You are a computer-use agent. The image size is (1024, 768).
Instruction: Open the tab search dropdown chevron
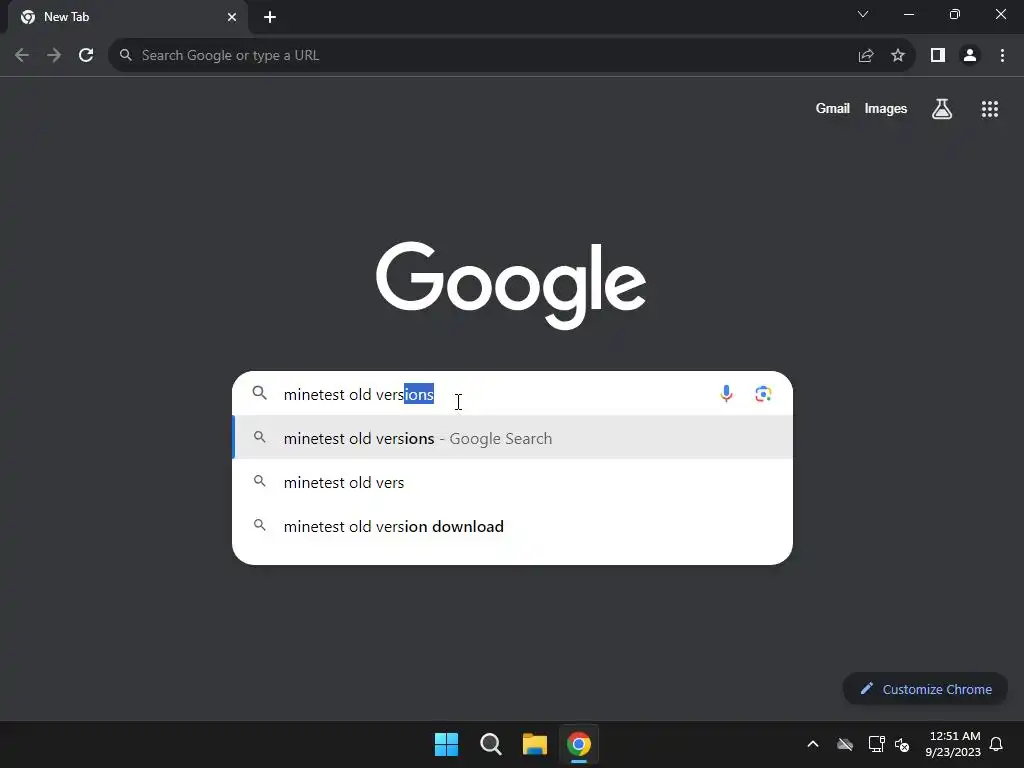(x=863, y=14)
